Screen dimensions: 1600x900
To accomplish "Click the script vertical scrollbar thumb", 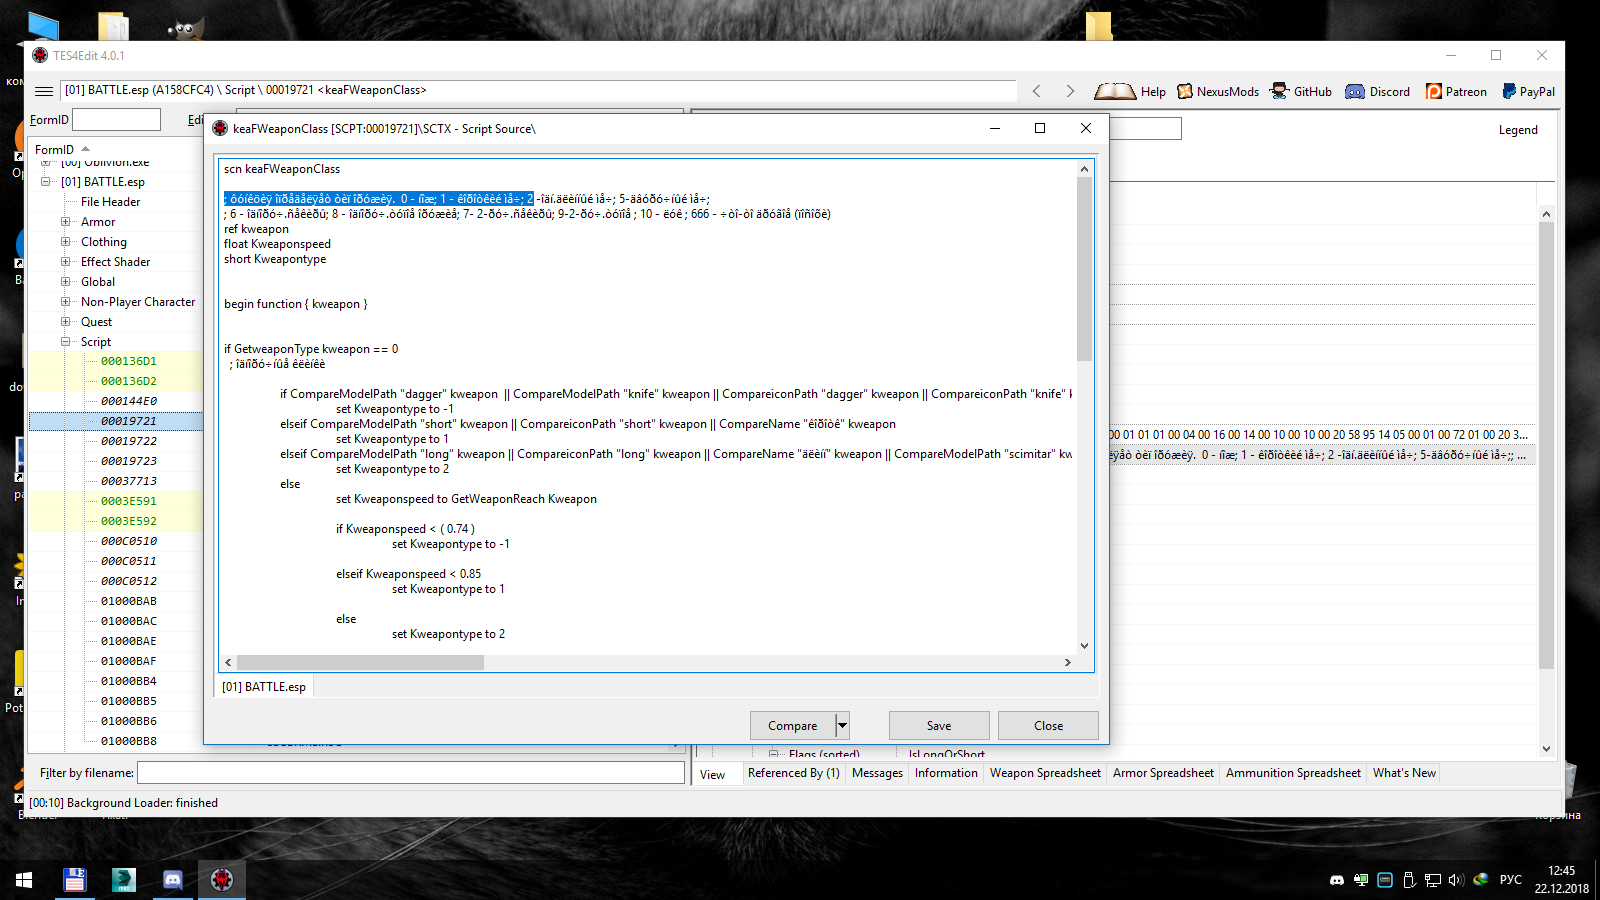I will tap(1084, 268).
